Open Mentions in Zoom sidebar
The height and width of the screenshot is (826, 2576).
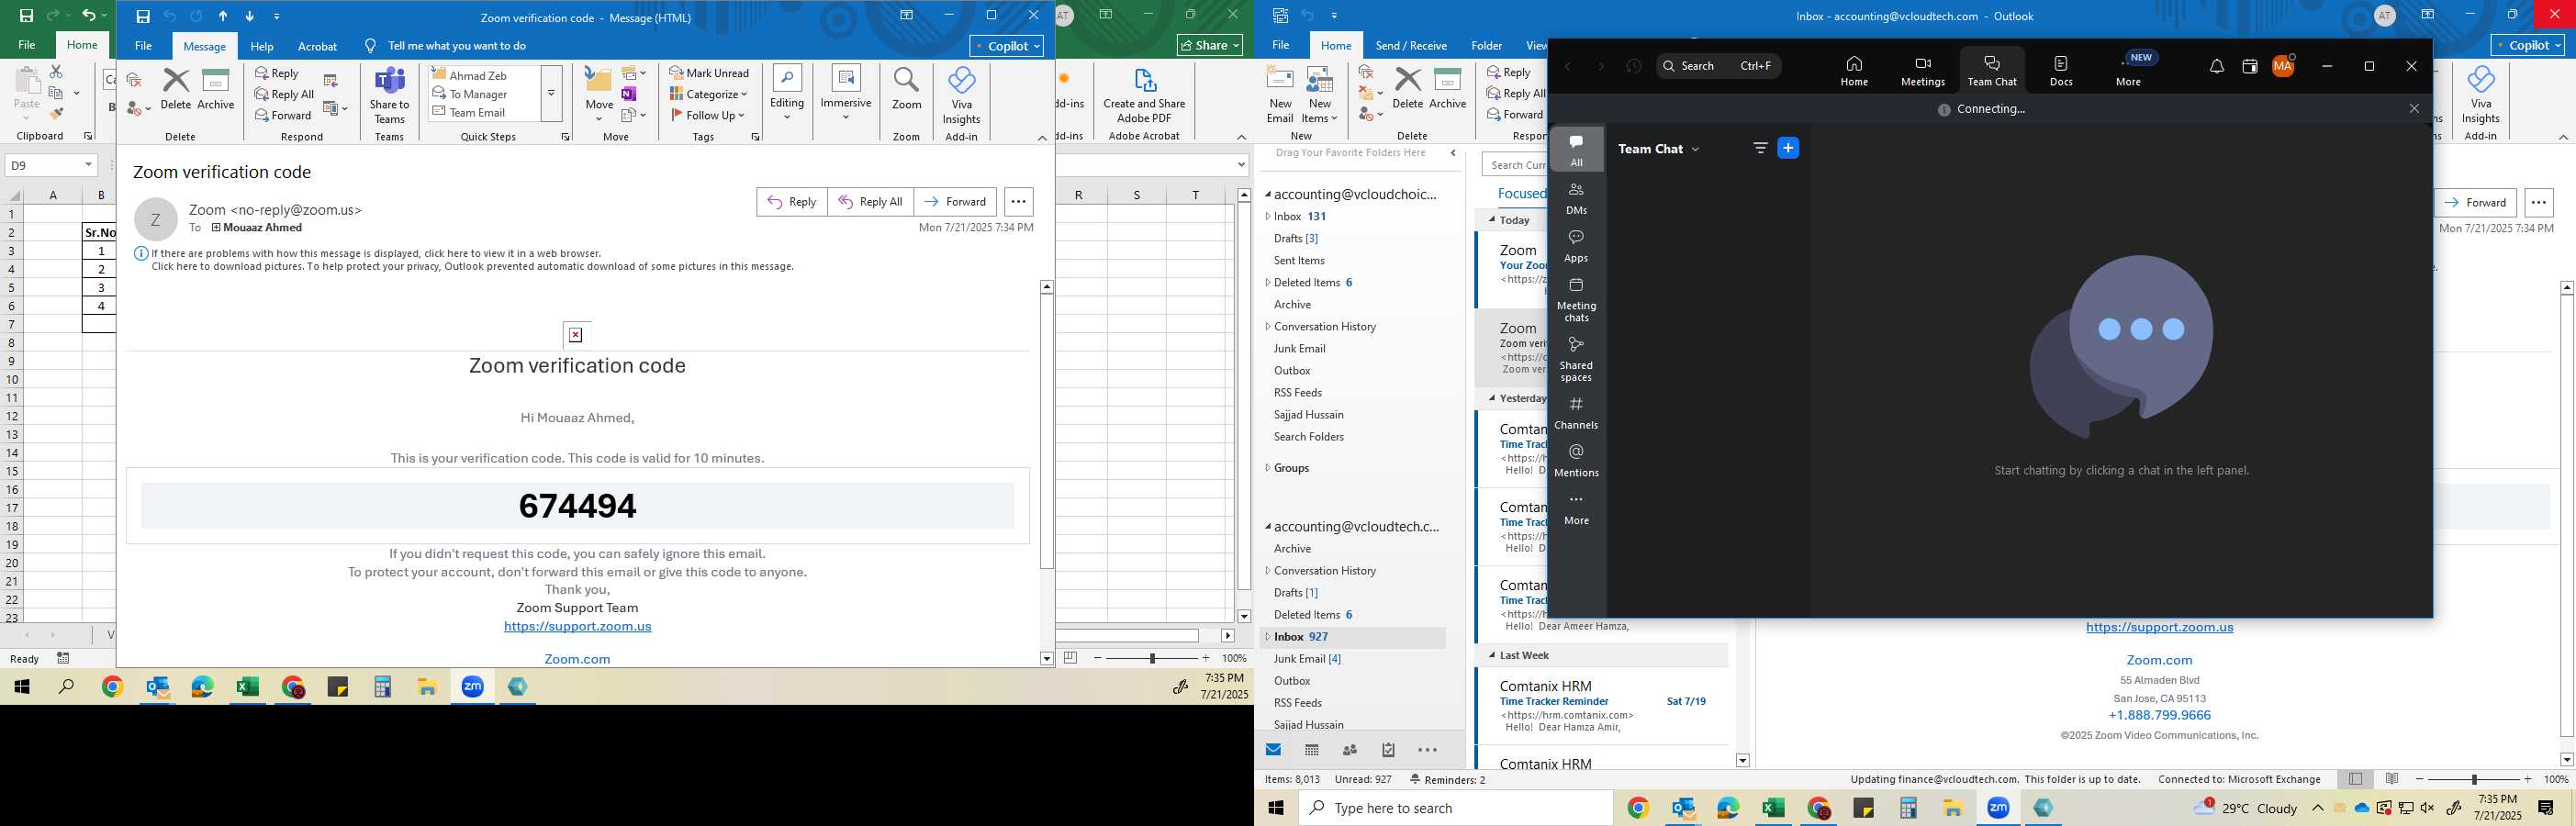pos(1576,461)
